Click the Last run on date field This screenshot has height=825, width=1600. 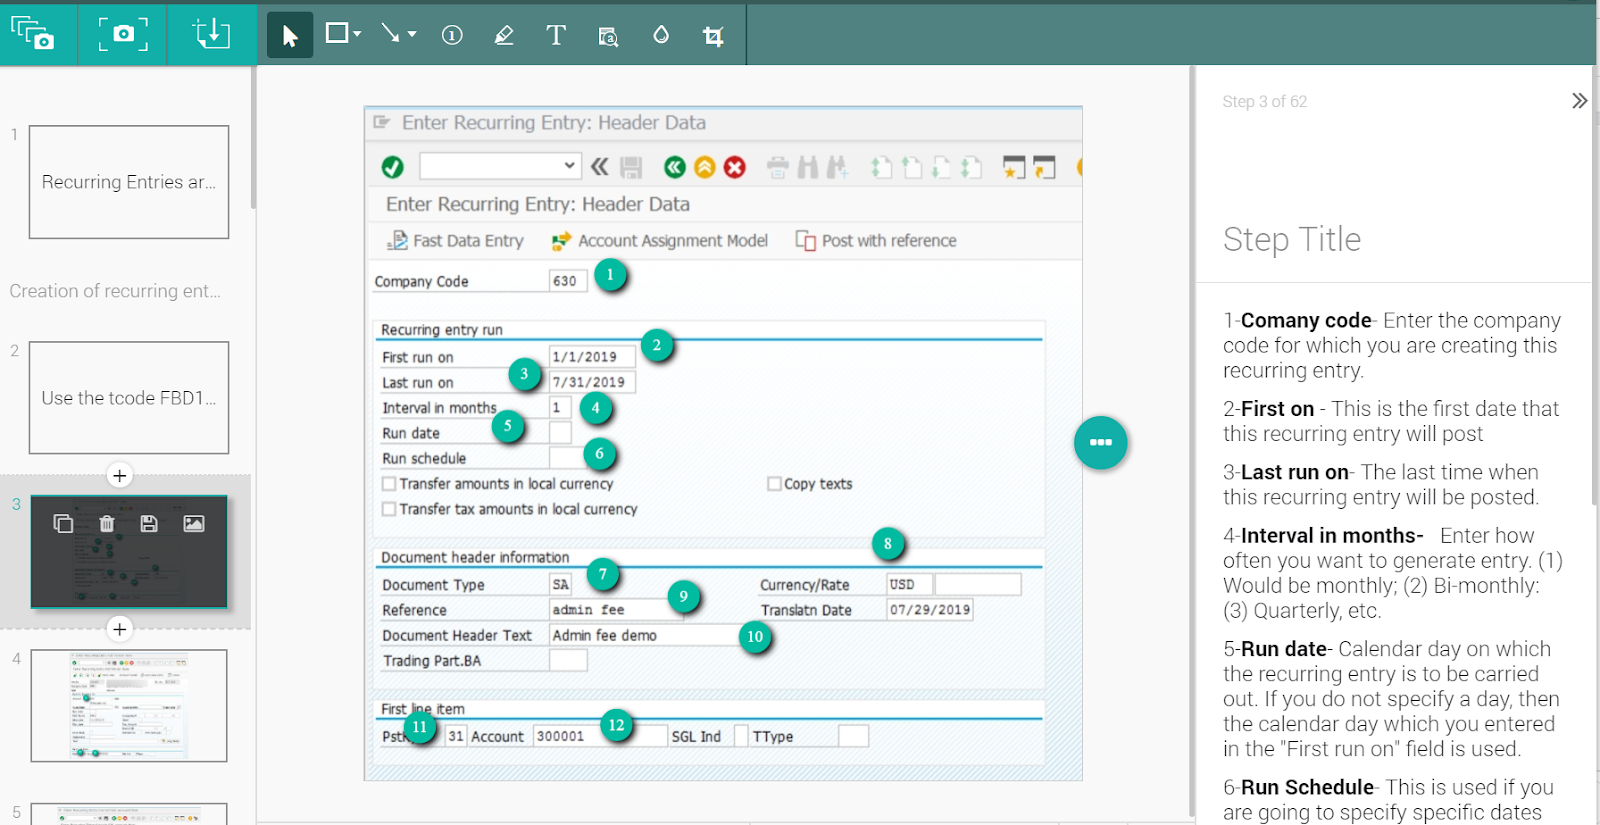(592, 382)
